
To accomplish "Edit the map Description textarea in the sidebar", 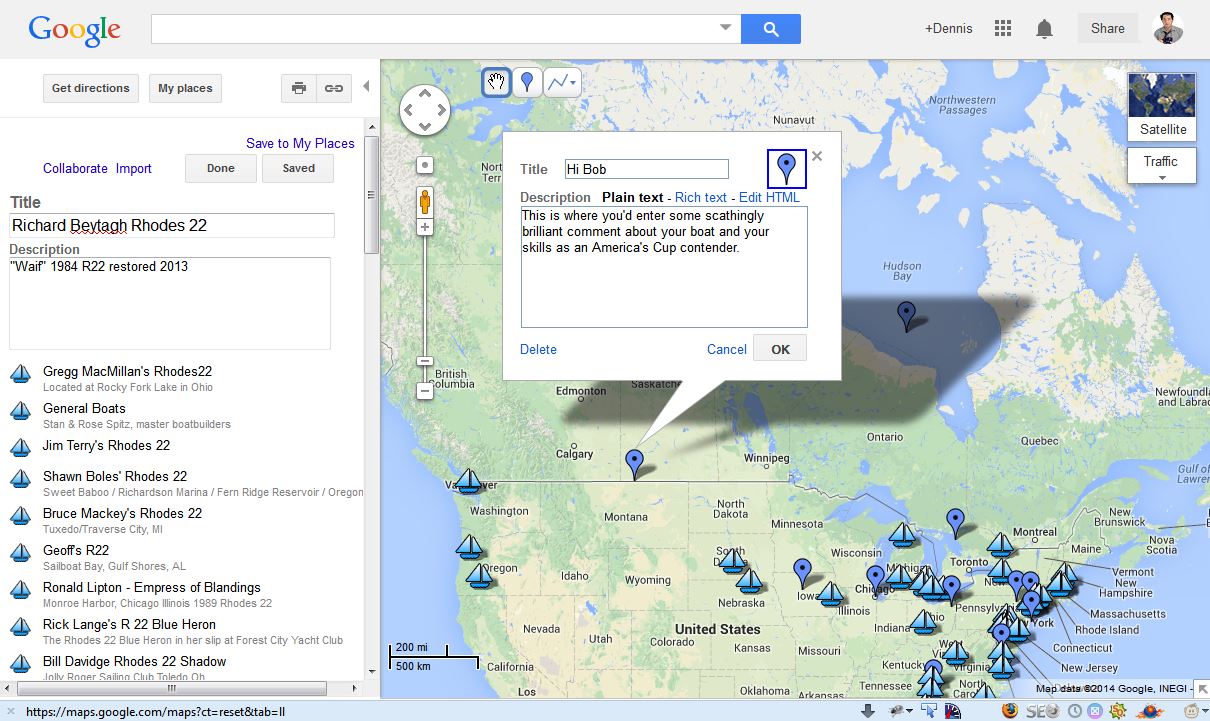I will (x=170, y=303).
